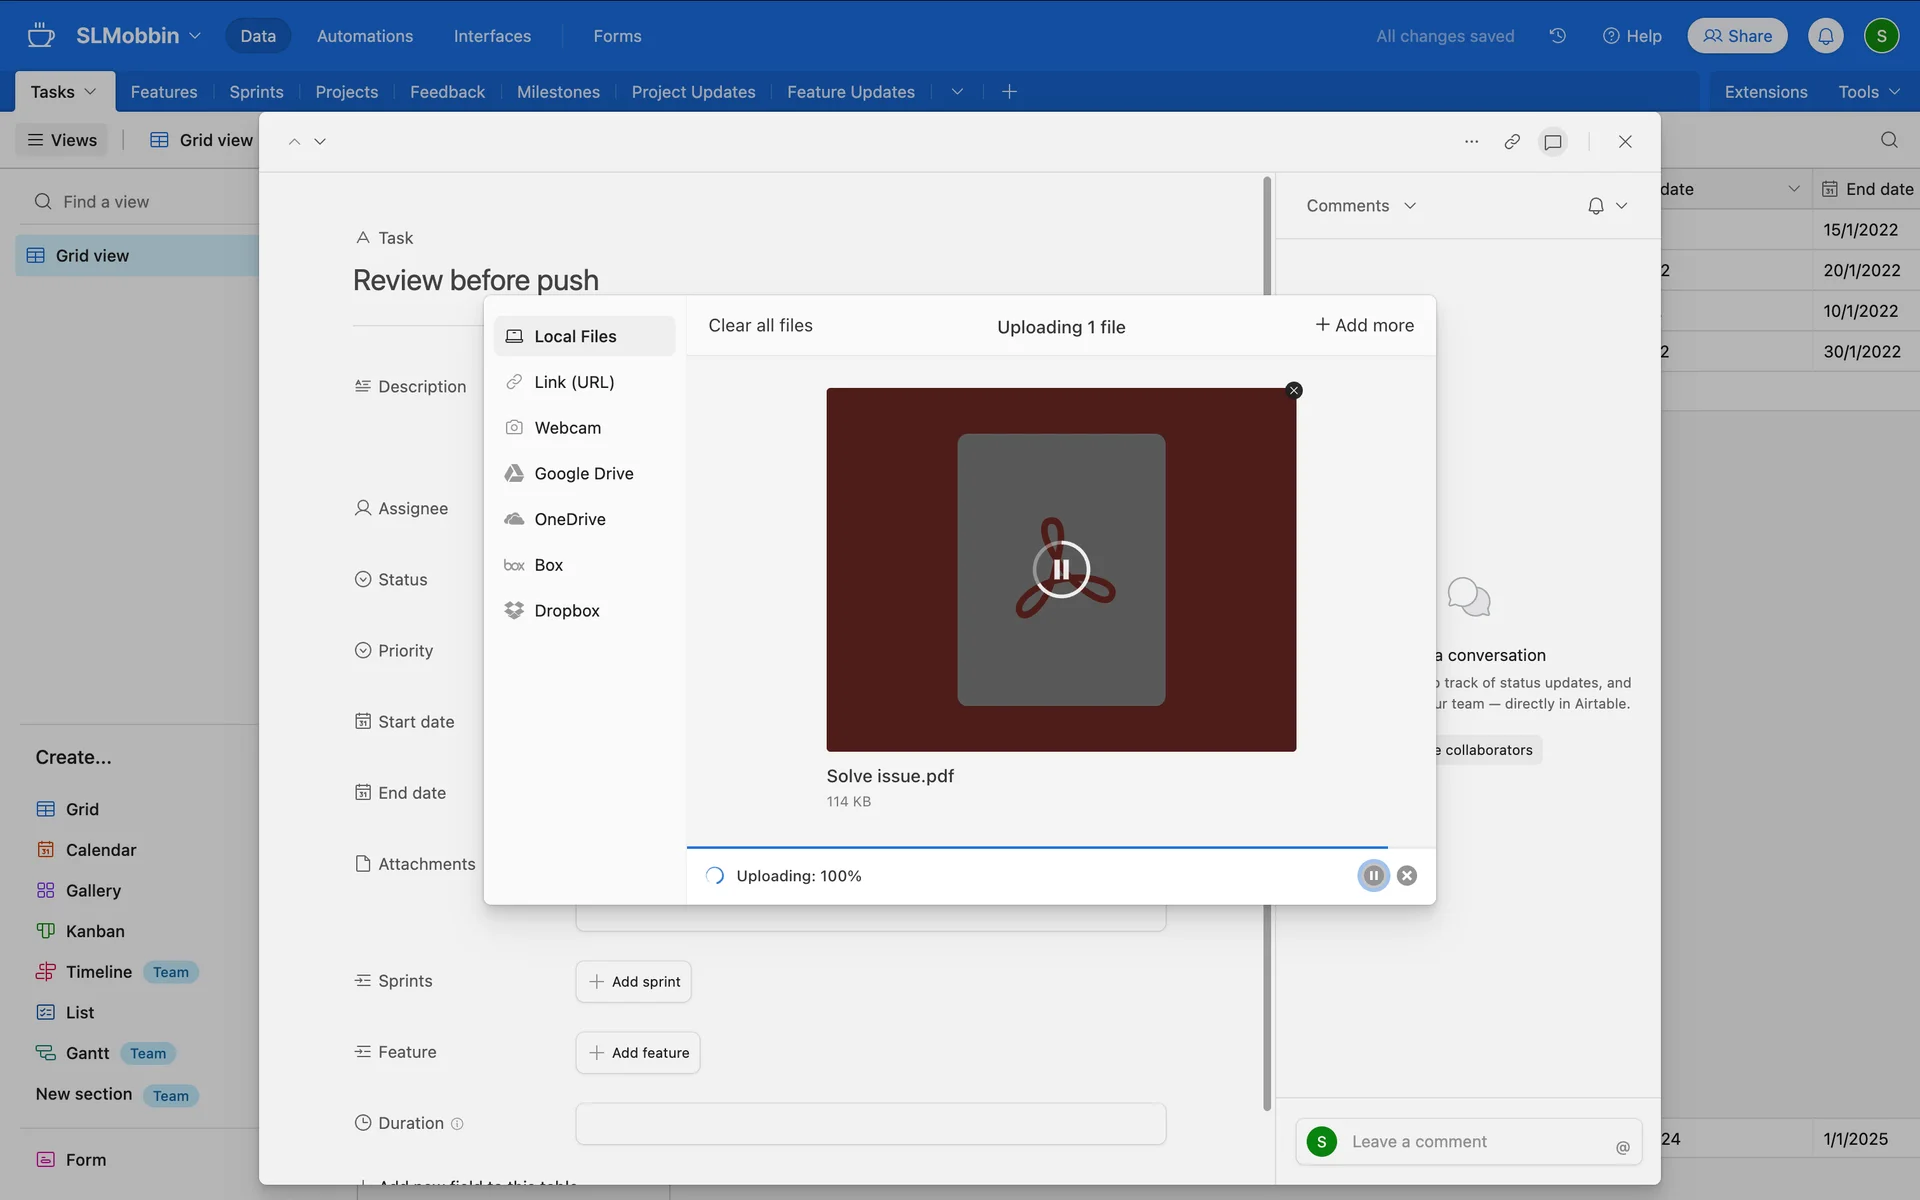1920x1200 pixels.
Task: Expand the Comments dropdown
Action: (1361, 206)
